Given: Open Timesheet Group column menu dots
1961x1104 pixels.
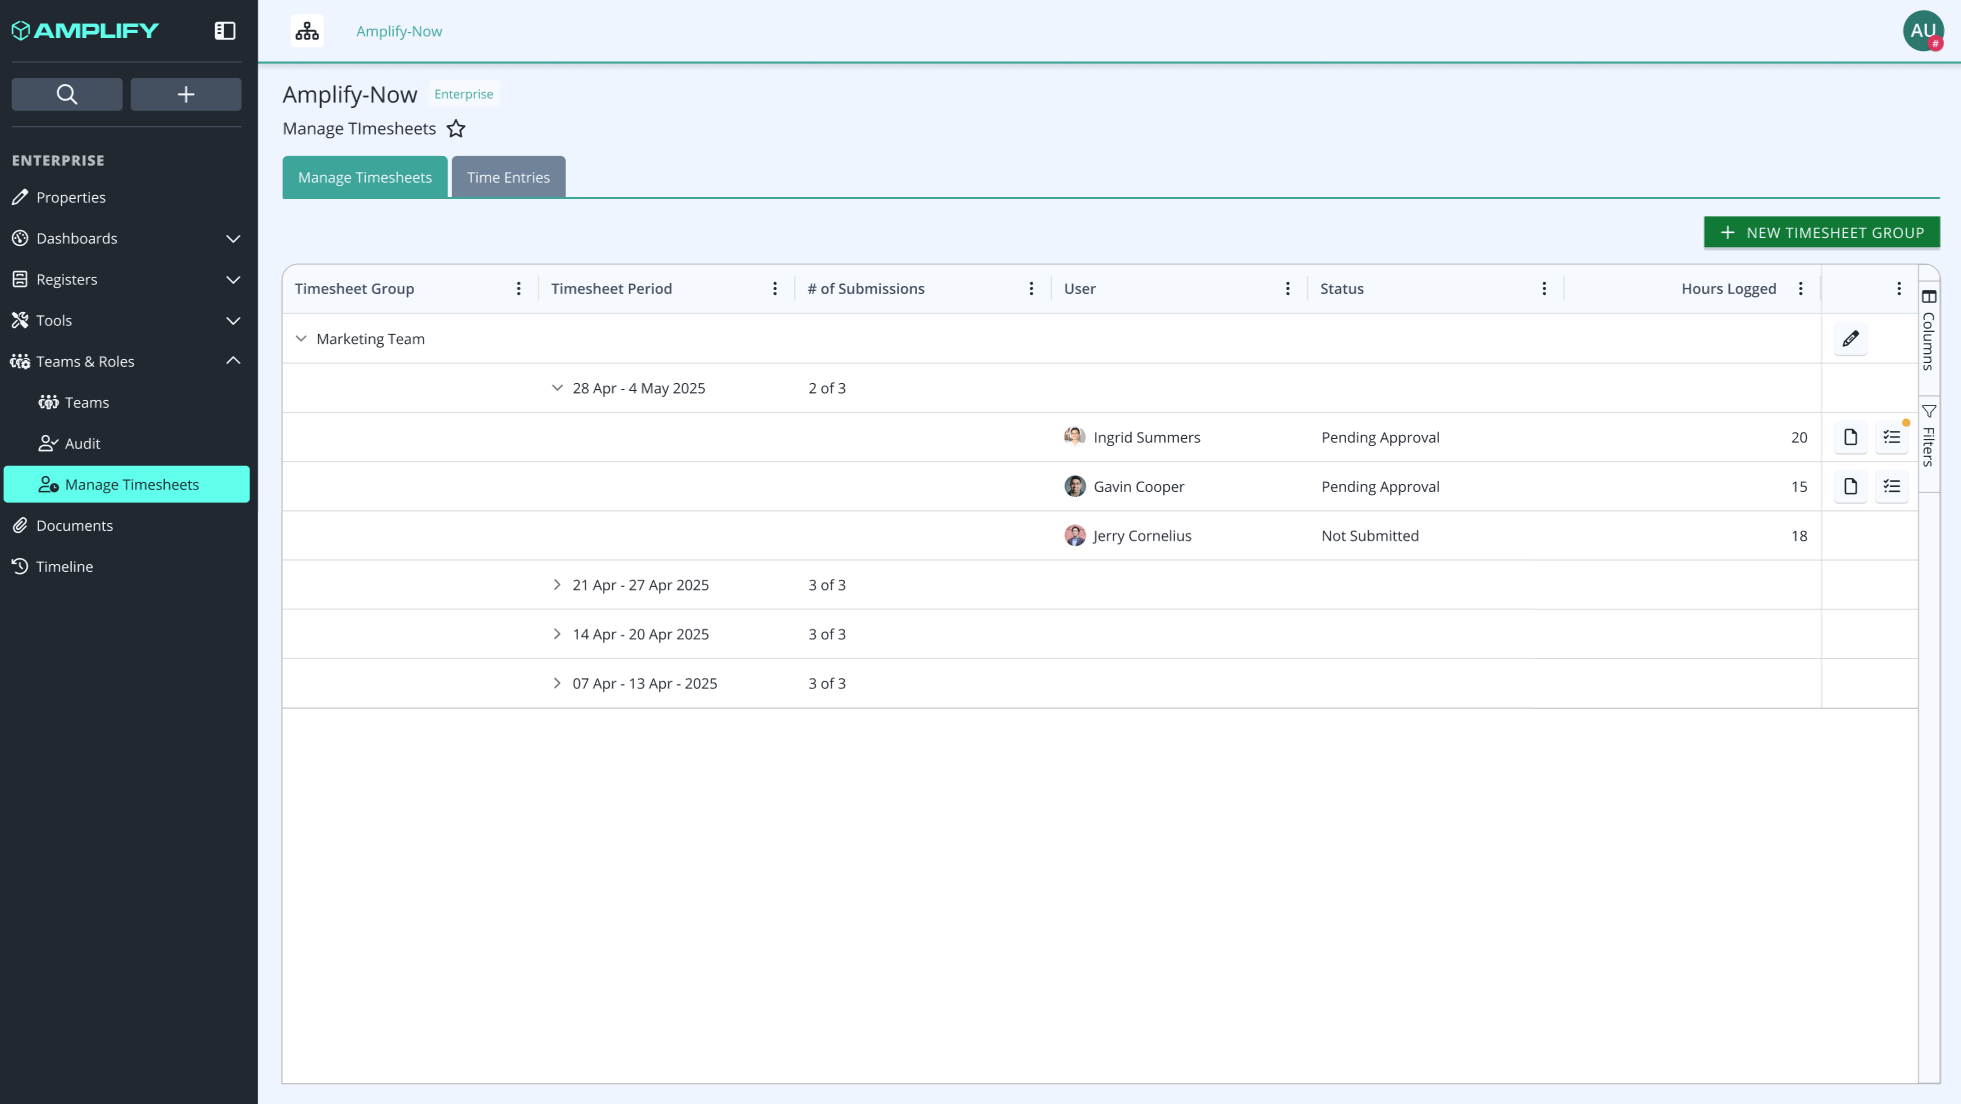Looking at the screenshot, I should coord(519,289).
